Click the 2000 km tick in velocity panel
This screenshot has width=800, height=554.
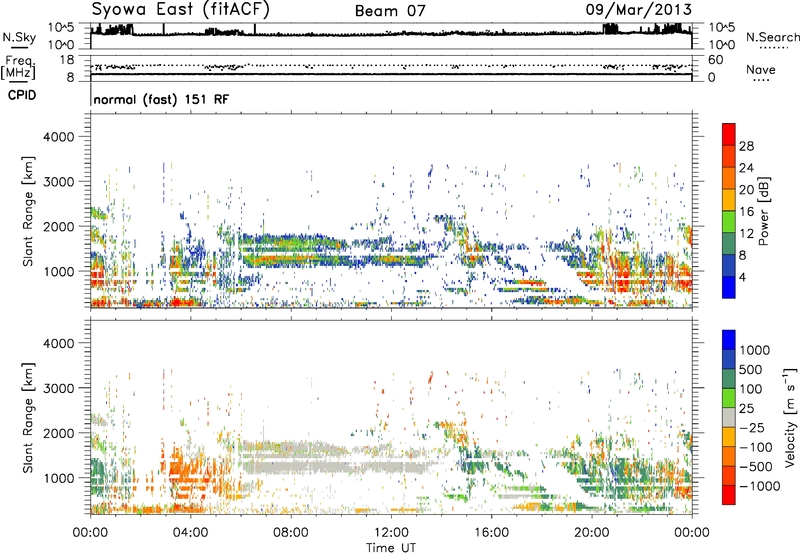tap(59, 433)
